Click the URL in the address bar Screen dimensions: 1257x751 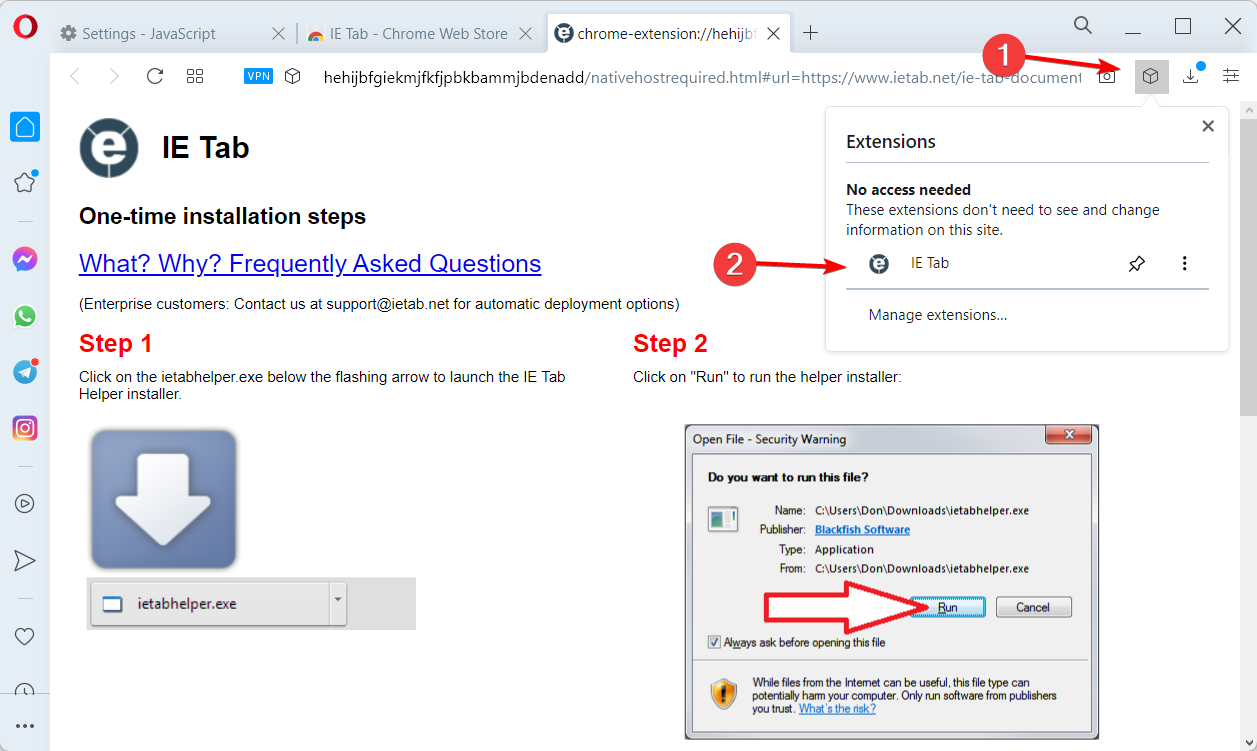702,77
